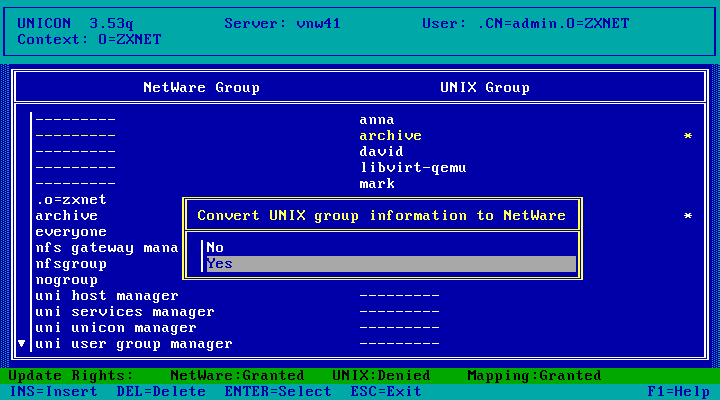
Task: Click the NetWare Group column header
Action: 201,87
